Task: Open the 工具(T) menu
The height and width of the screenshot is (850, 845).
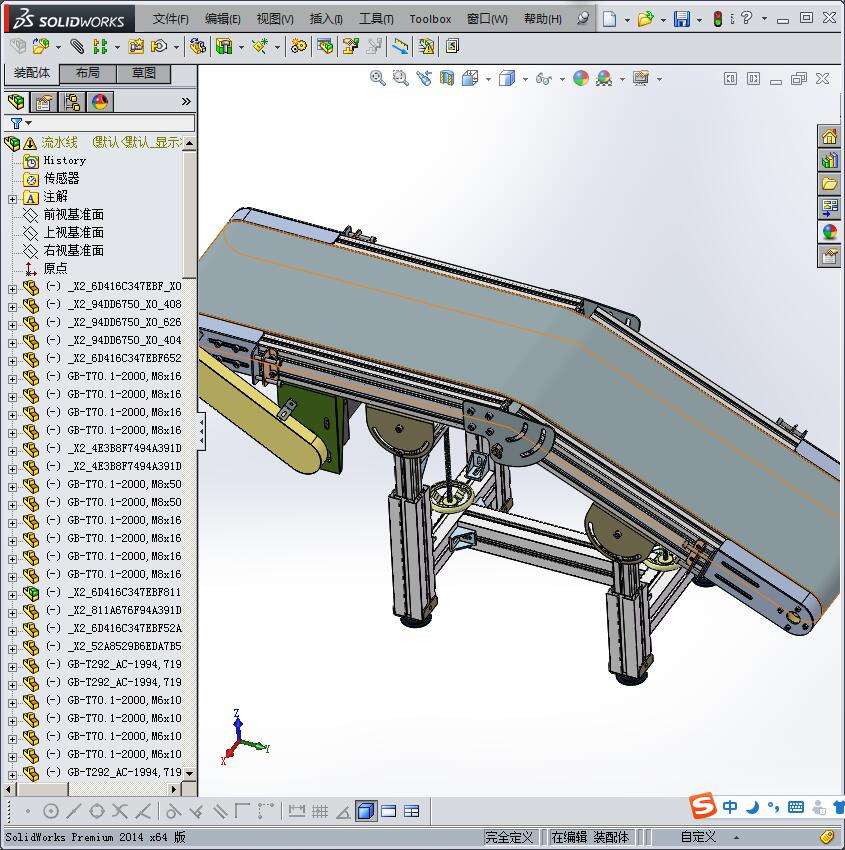Action: coord(376,19)
